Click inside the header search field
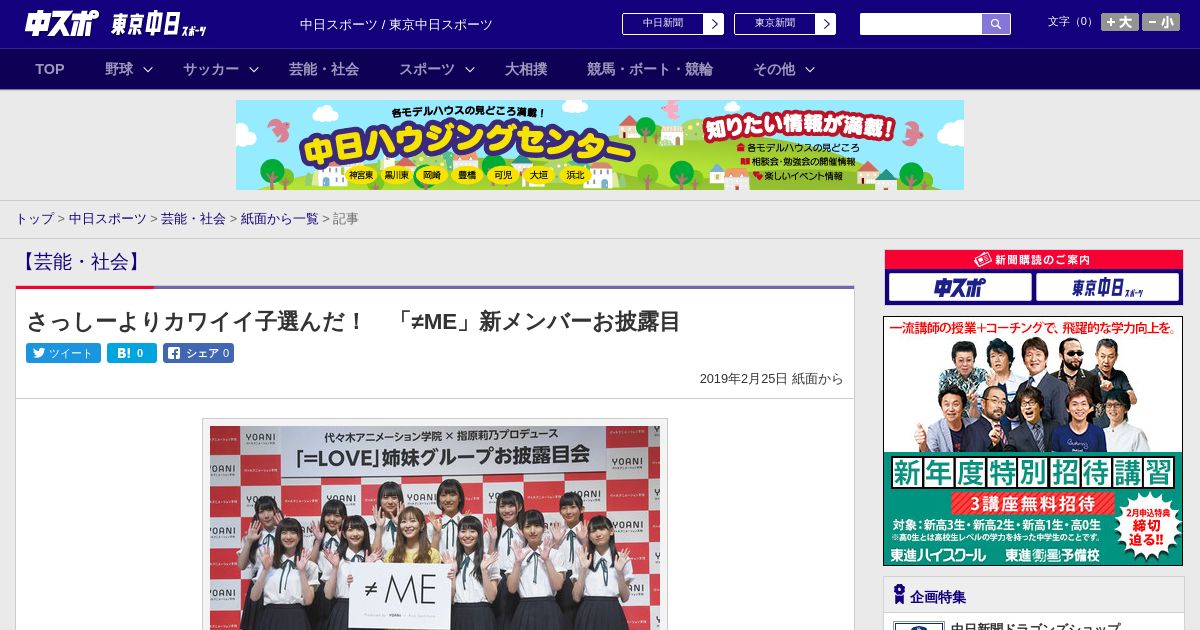Screen dimensions: 1200x630 tap(921, 24)
